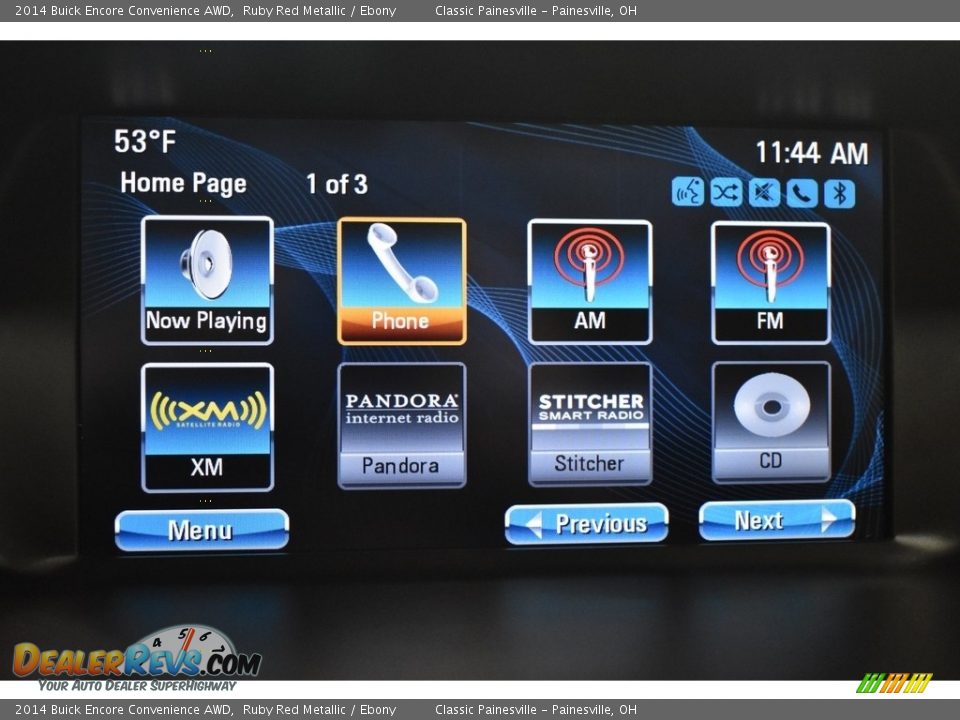Open the Menu button
Screen dimensions: 960x720
click(201, 530)
